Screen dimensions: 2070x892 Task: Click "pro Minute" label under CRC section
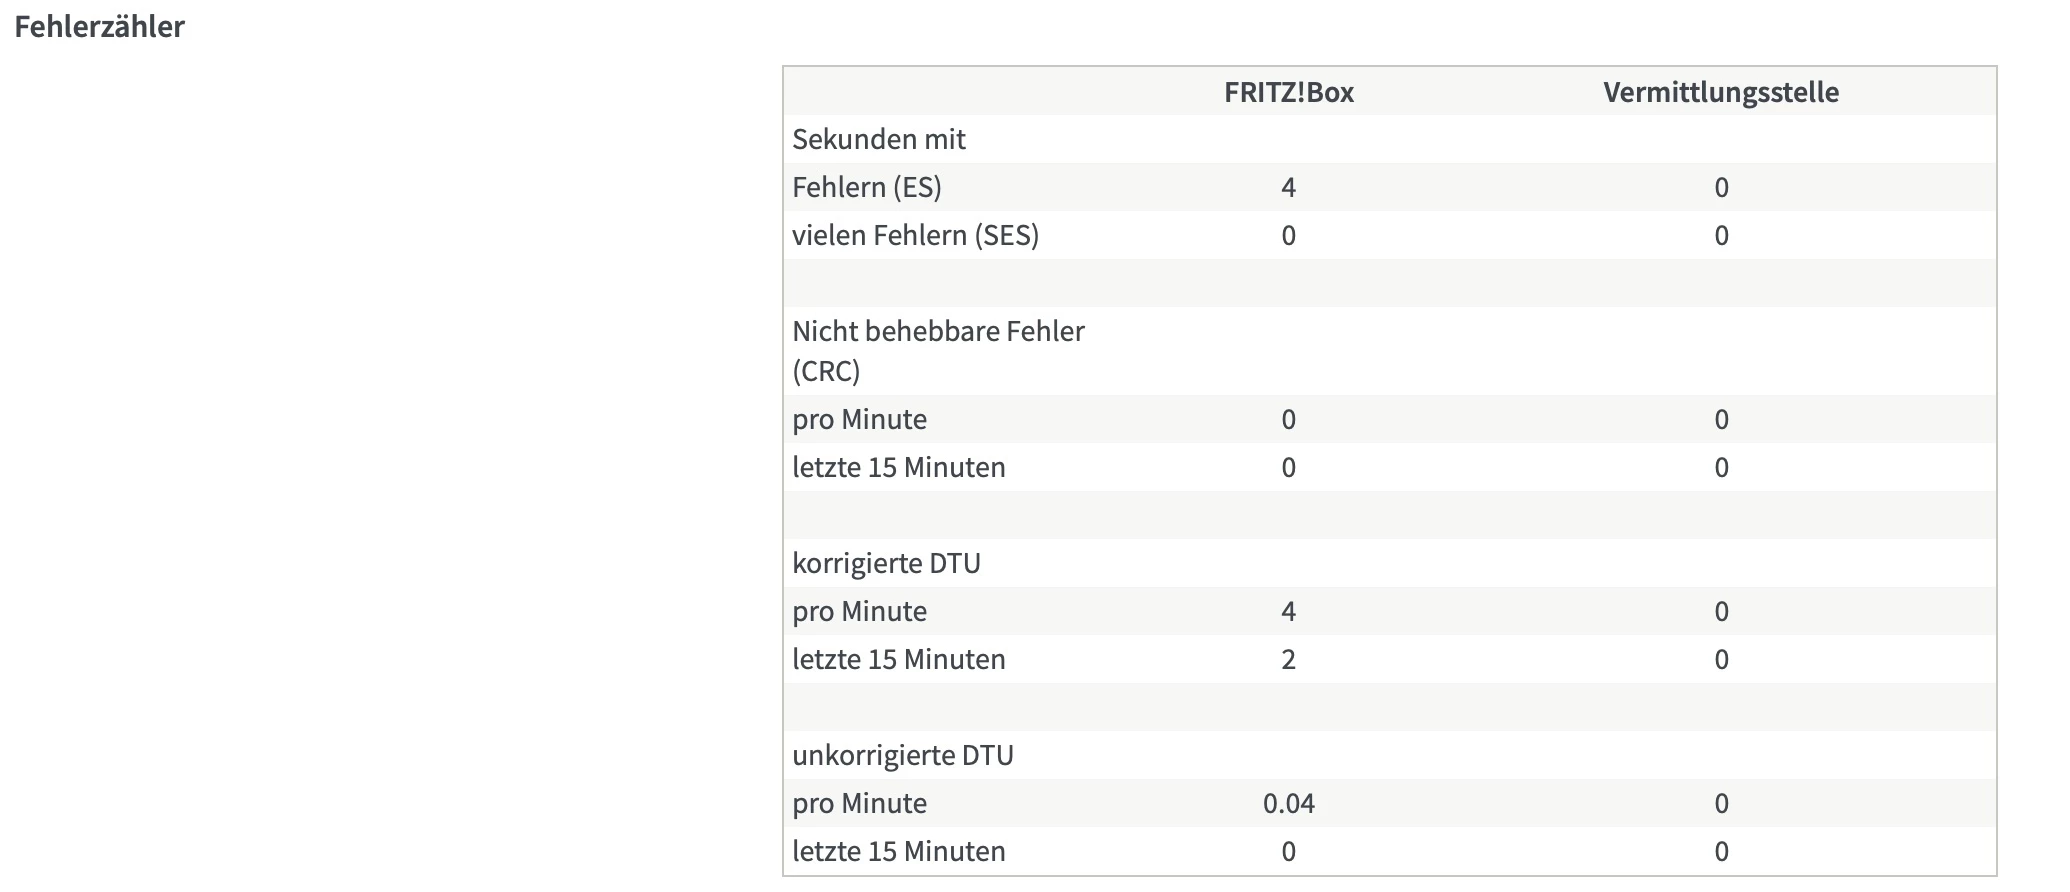pyautogui.click(x=859, y=419)
